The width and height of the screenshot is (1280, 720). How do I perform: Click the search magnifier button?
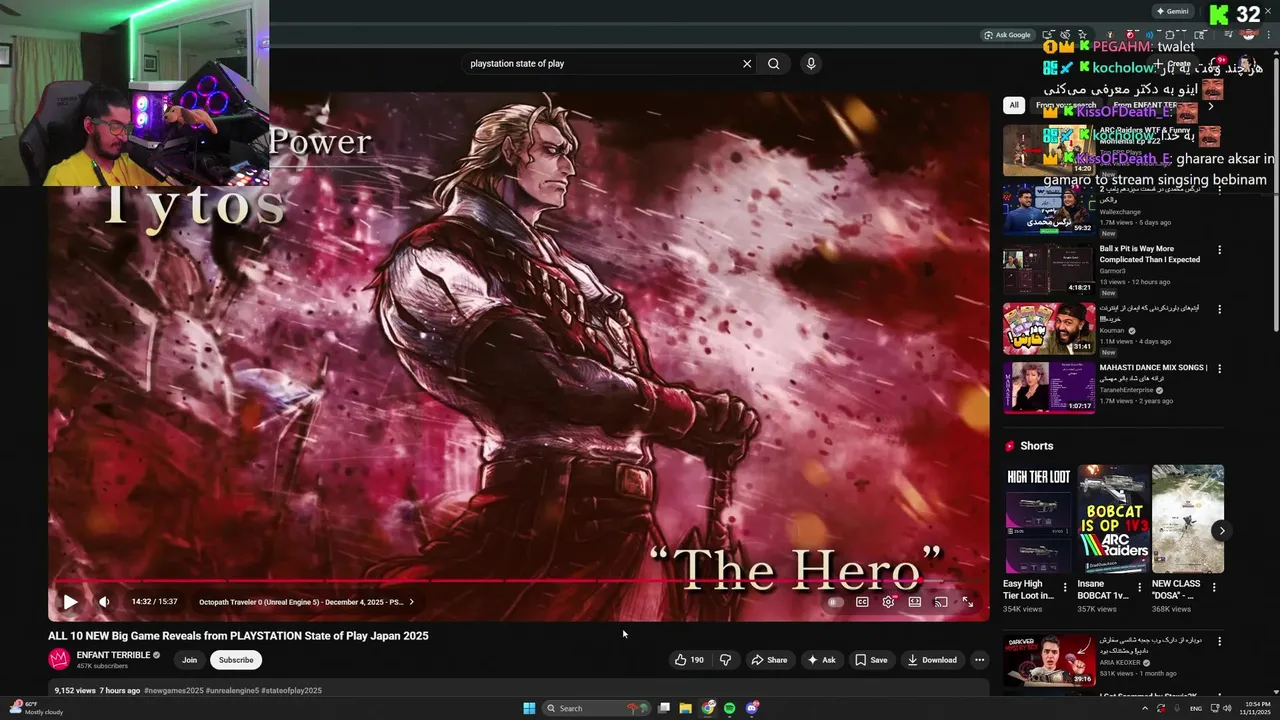[774, 64]
